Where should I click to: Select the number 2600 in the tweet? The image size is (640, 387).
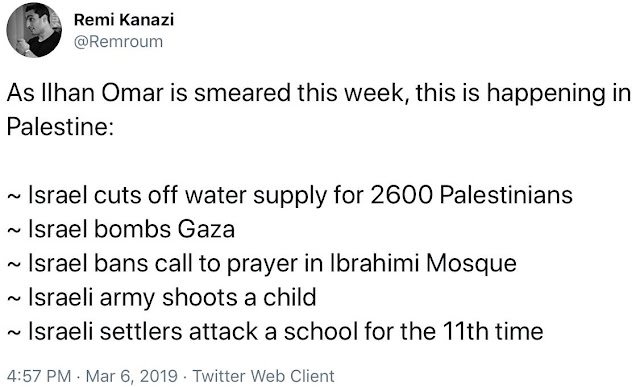402,195
